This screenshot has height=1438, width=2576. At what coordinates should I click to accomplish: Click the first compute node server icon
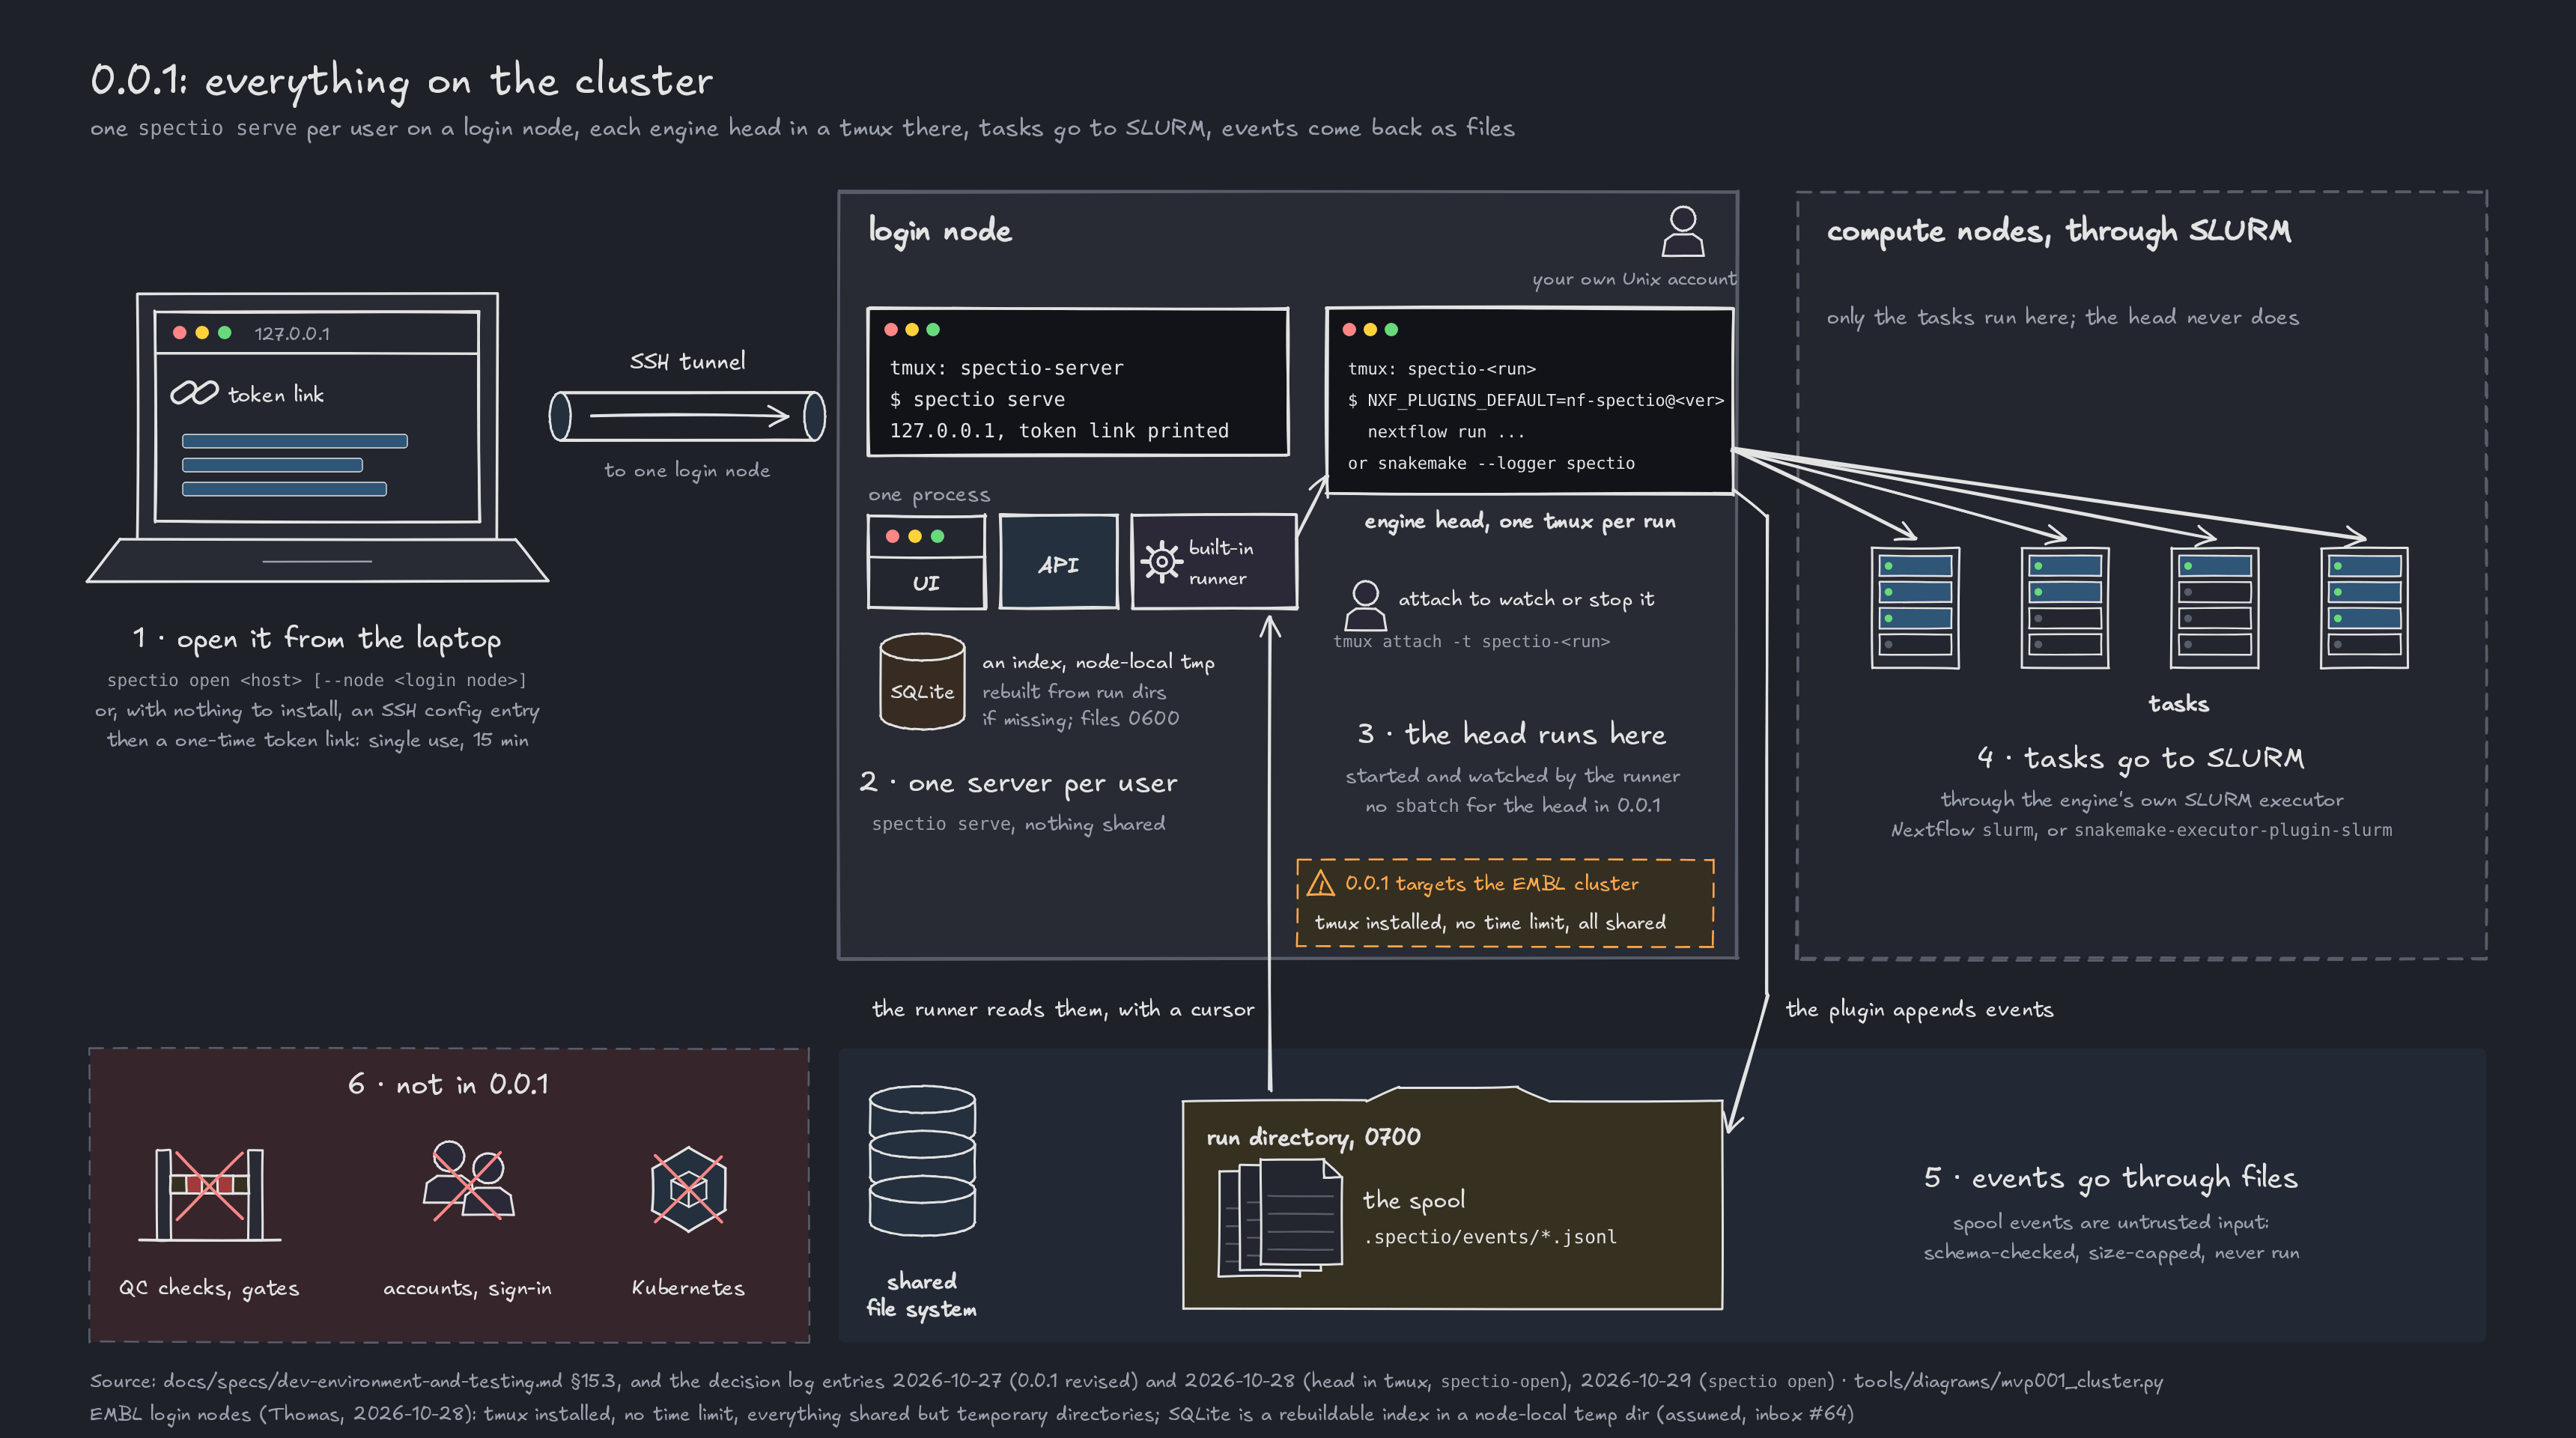click(1915, 607)
